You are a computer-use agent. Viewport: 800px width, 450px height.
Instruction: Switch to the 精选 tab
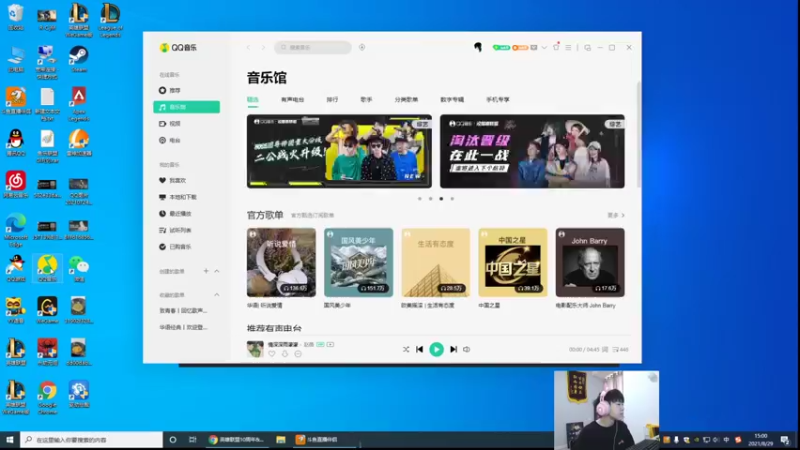point(253,99)
